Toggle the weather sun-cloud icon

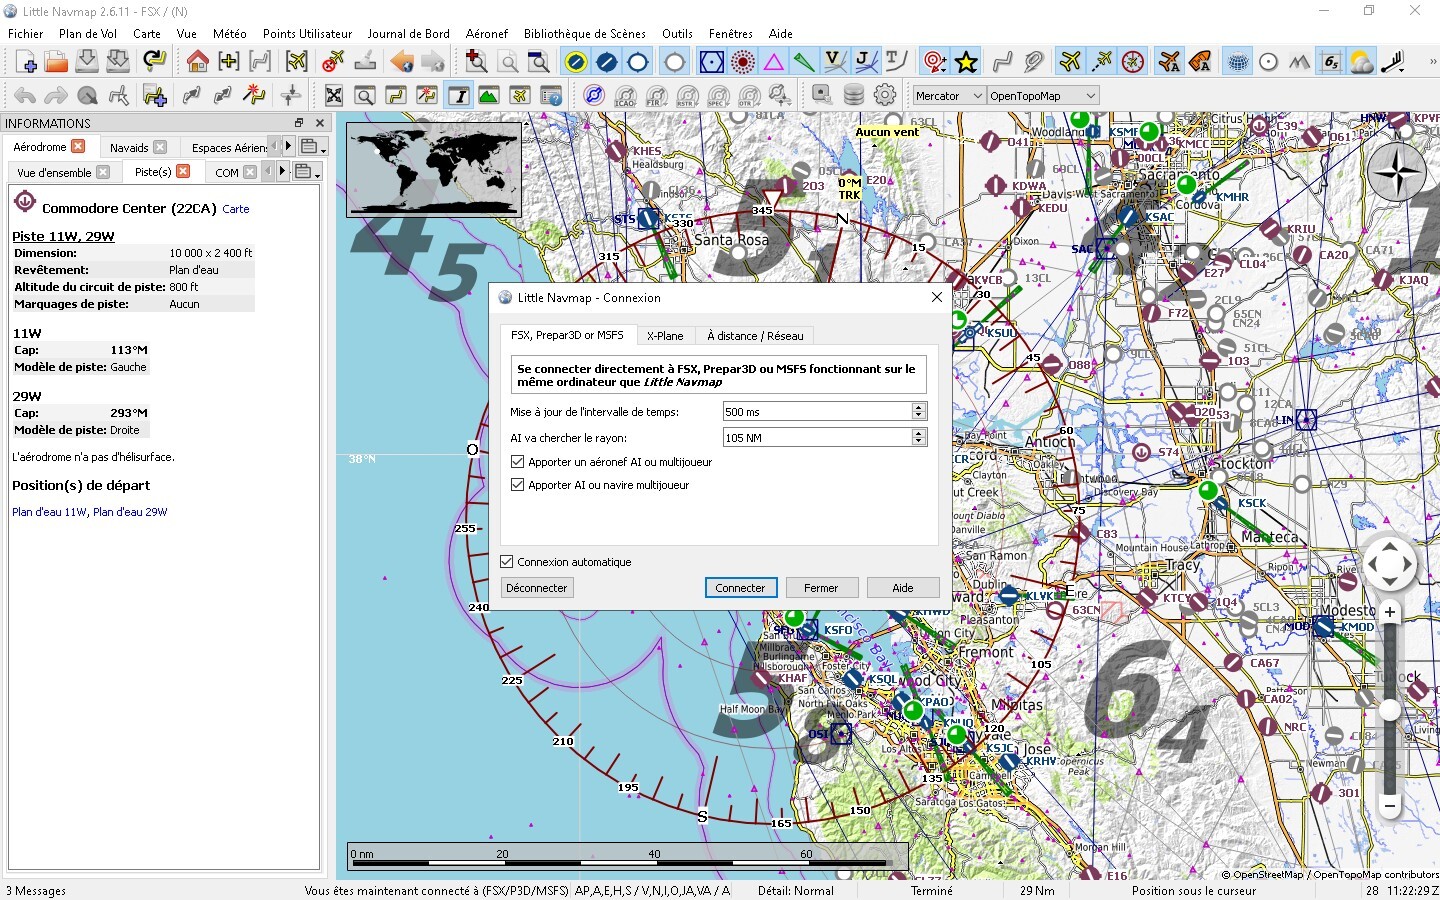tap(1361, 62)
